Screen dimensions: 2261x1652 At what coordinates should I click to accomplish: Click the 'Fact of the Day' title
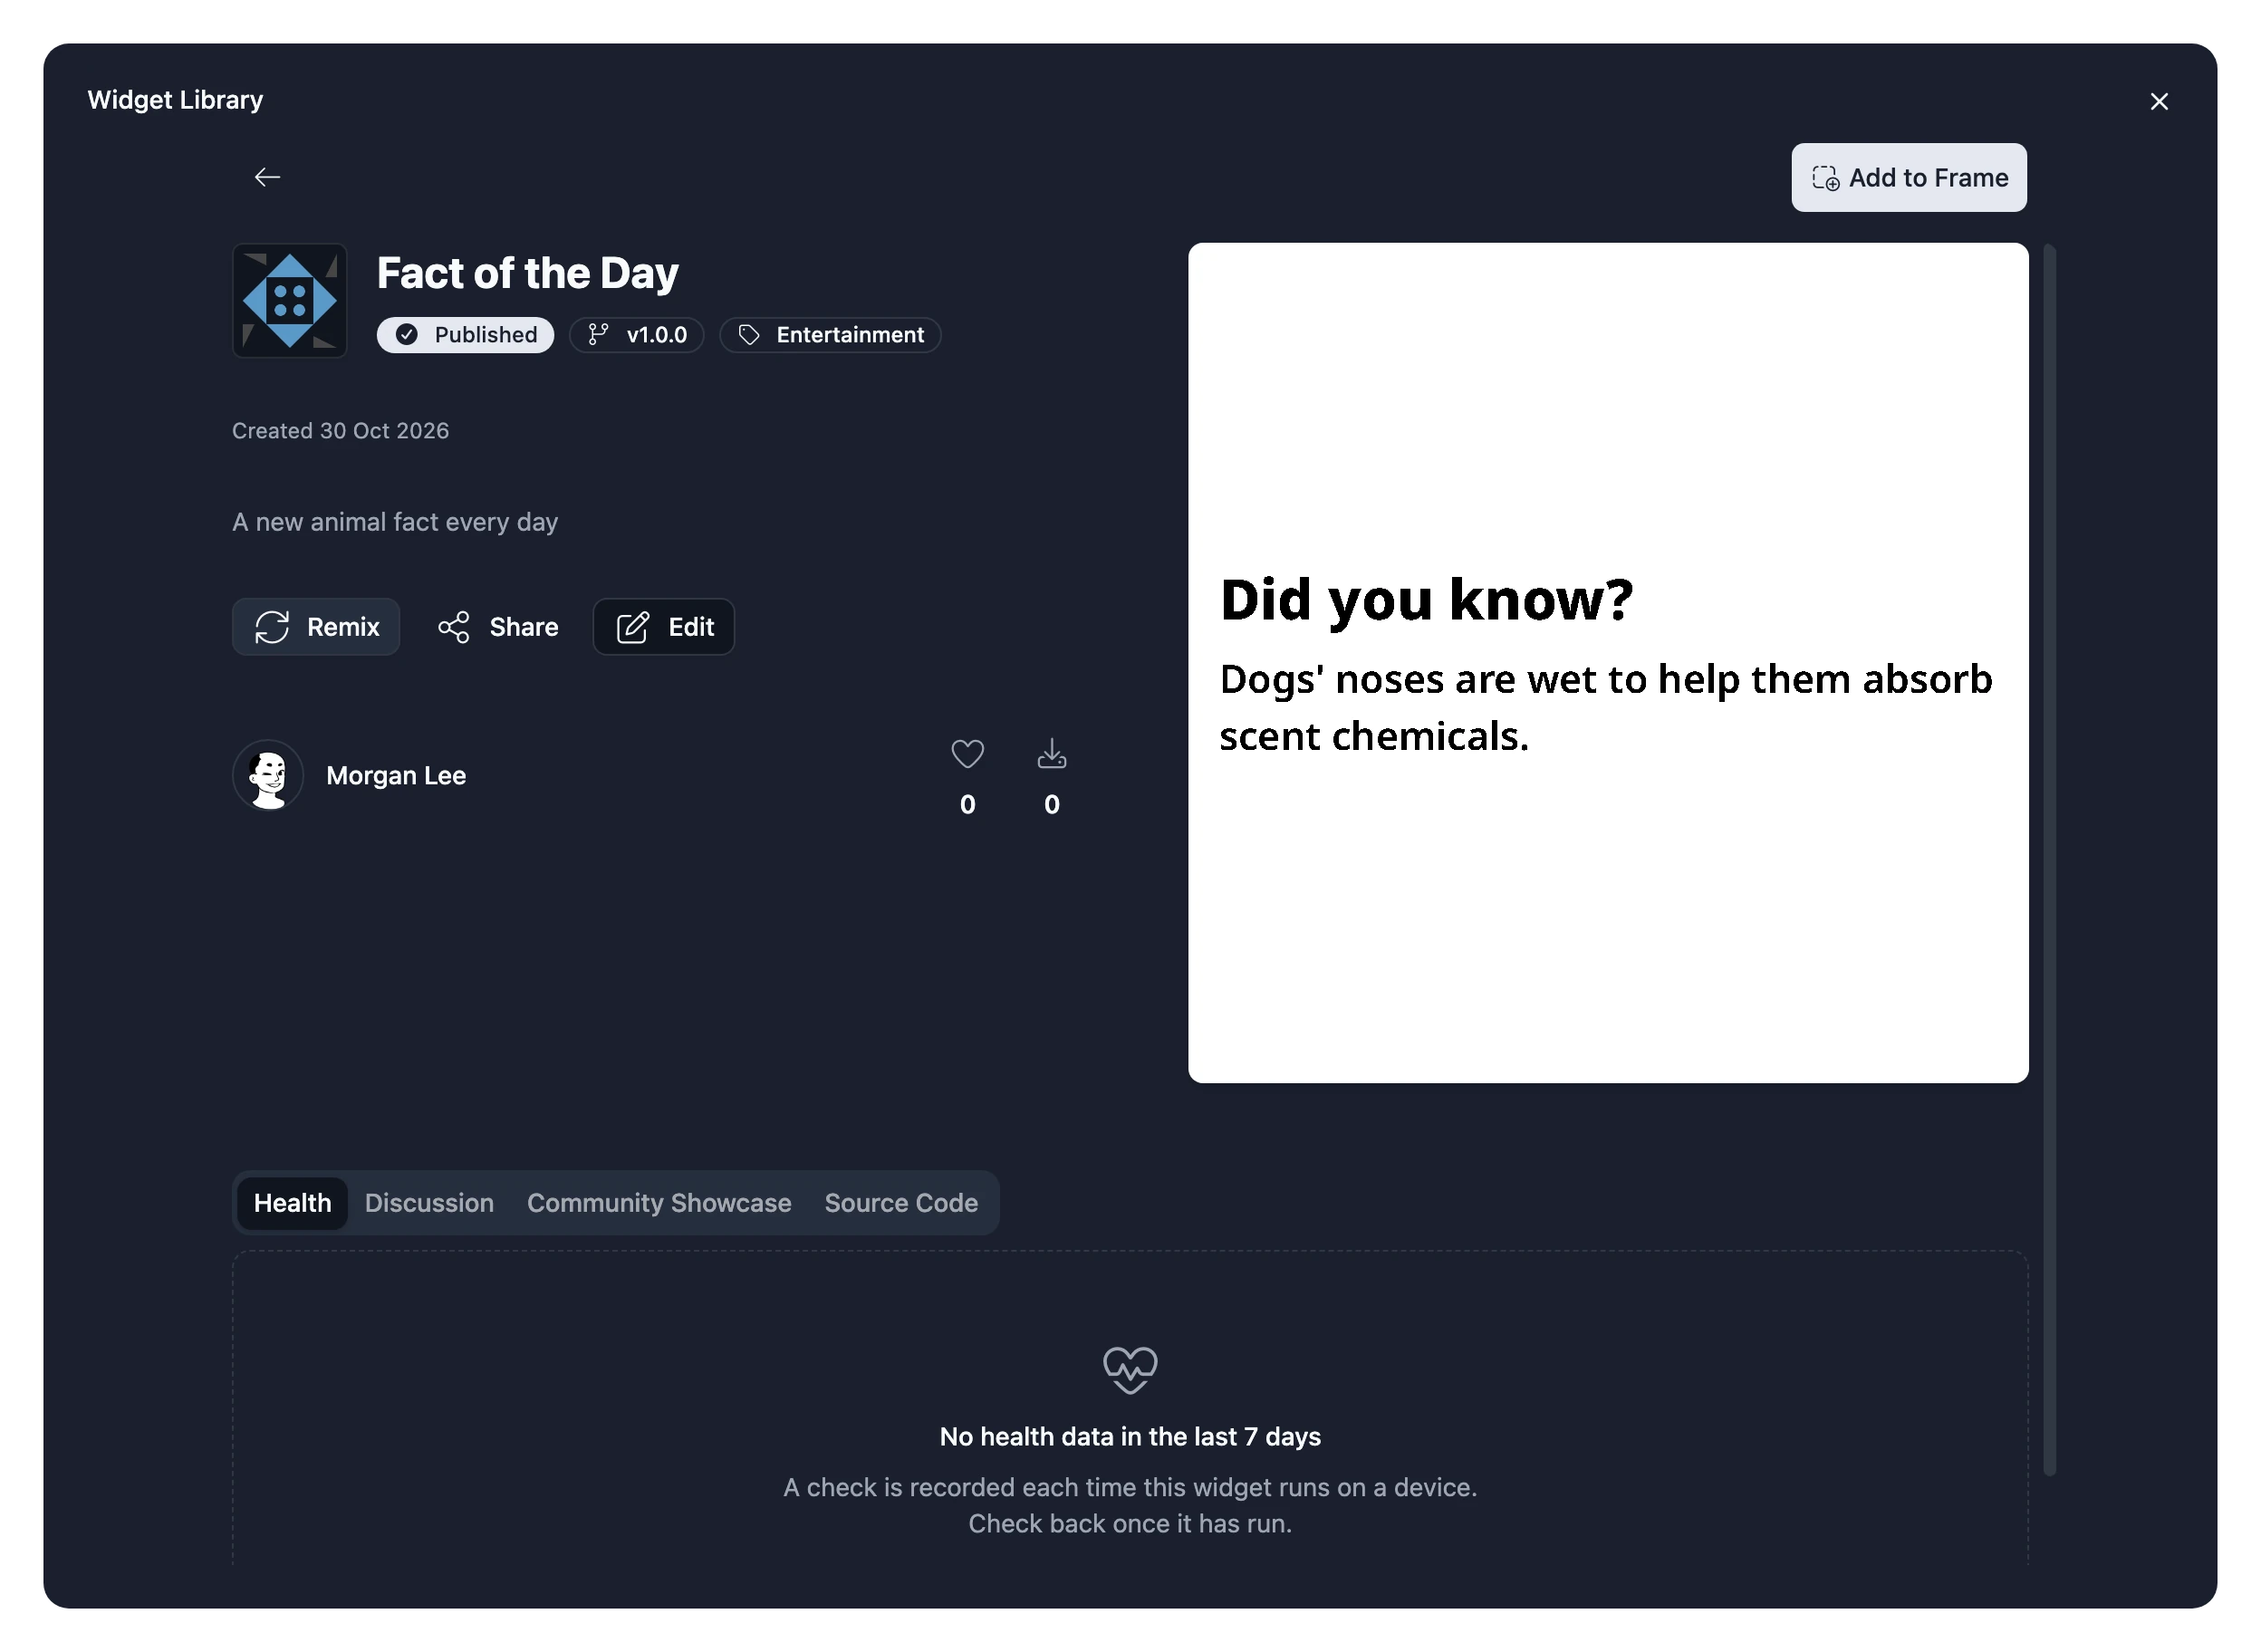[x=528, y=273]
